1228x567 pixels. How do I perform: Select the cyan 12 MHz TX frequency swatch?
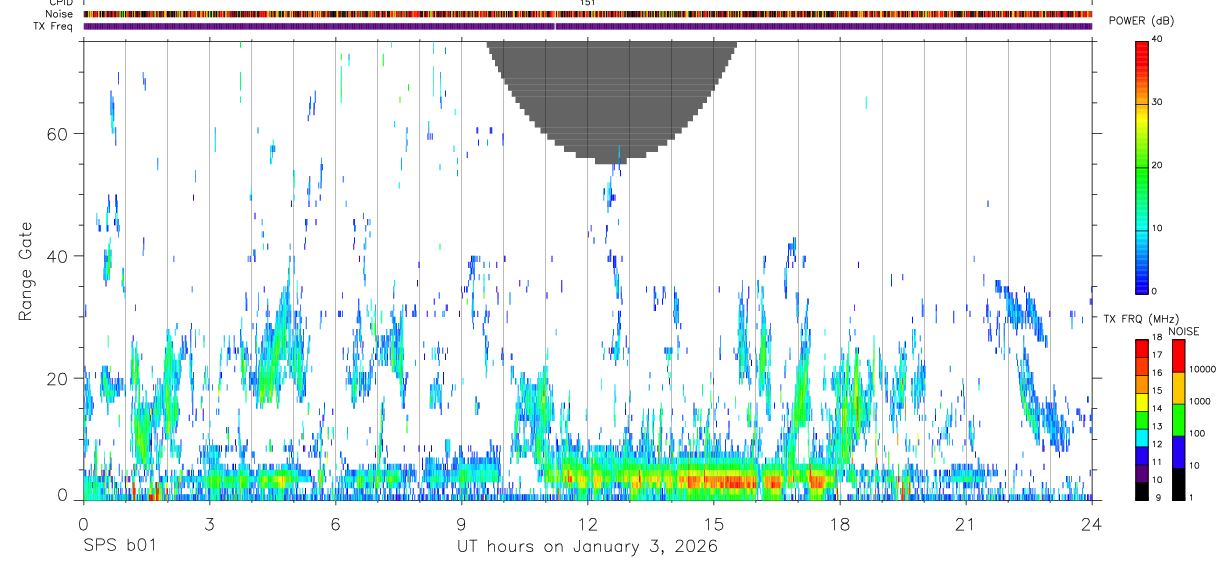[1142, 439]
